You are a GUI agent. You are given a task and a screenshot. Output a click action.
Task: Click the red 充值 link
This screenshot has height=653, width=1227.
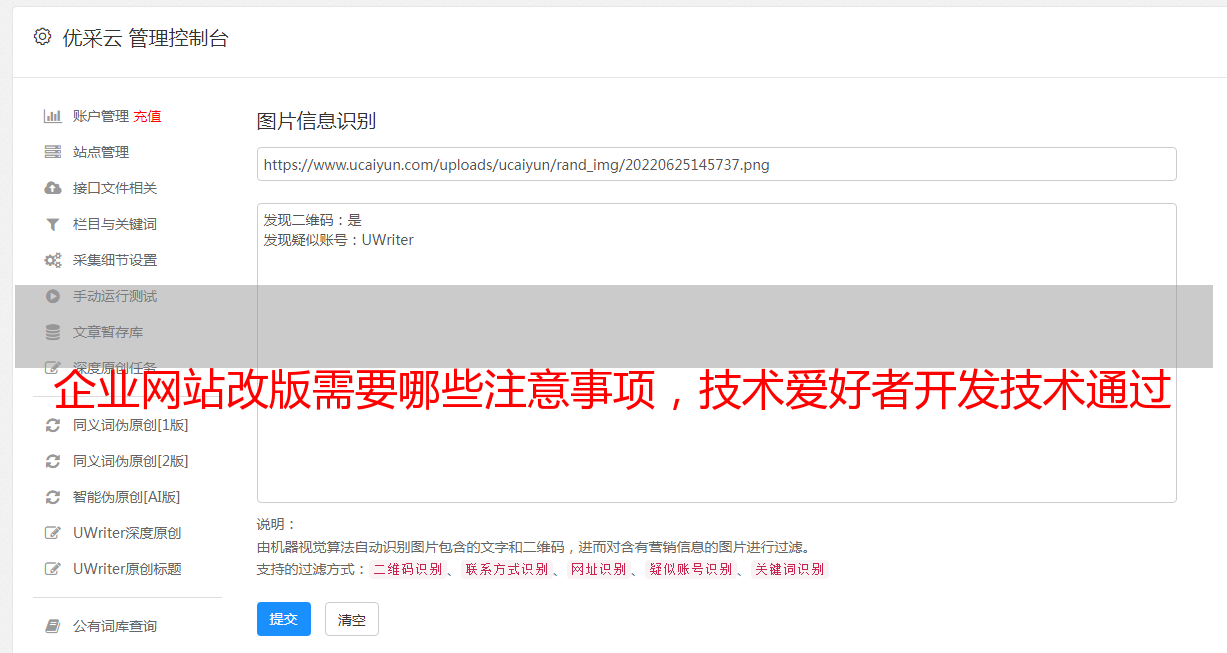tap(147, 116)
